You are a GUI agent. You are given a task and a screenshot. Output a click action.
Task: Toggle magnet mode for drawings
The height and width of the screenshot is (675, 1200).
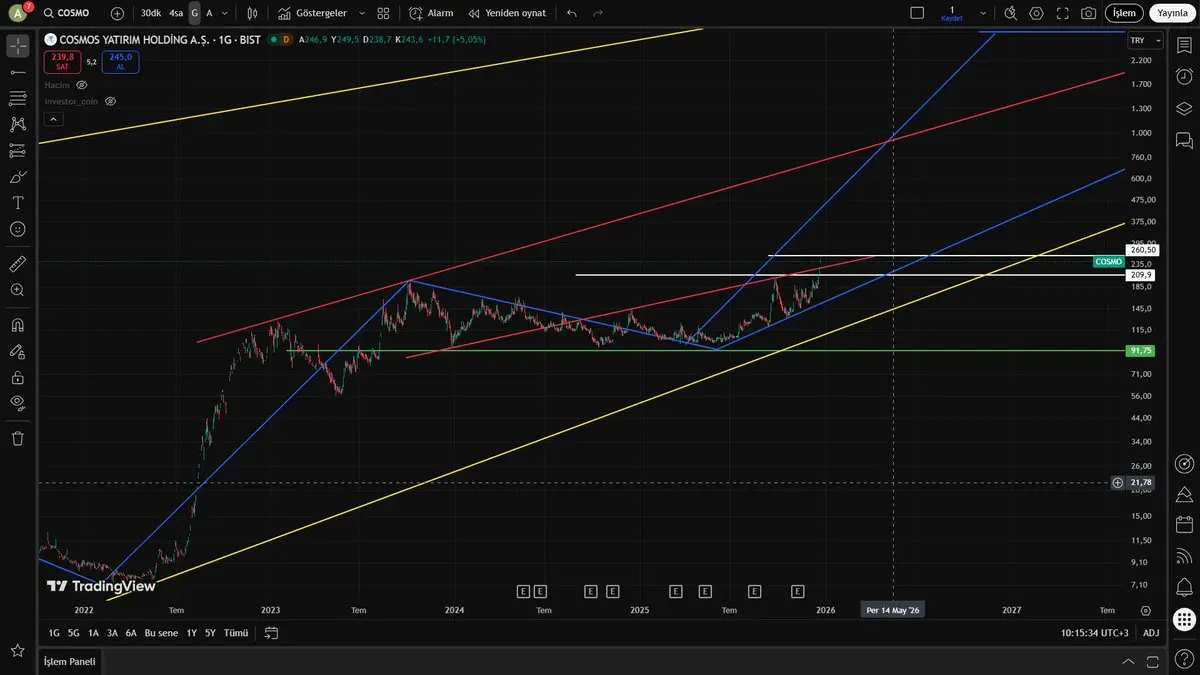(17, 325)
